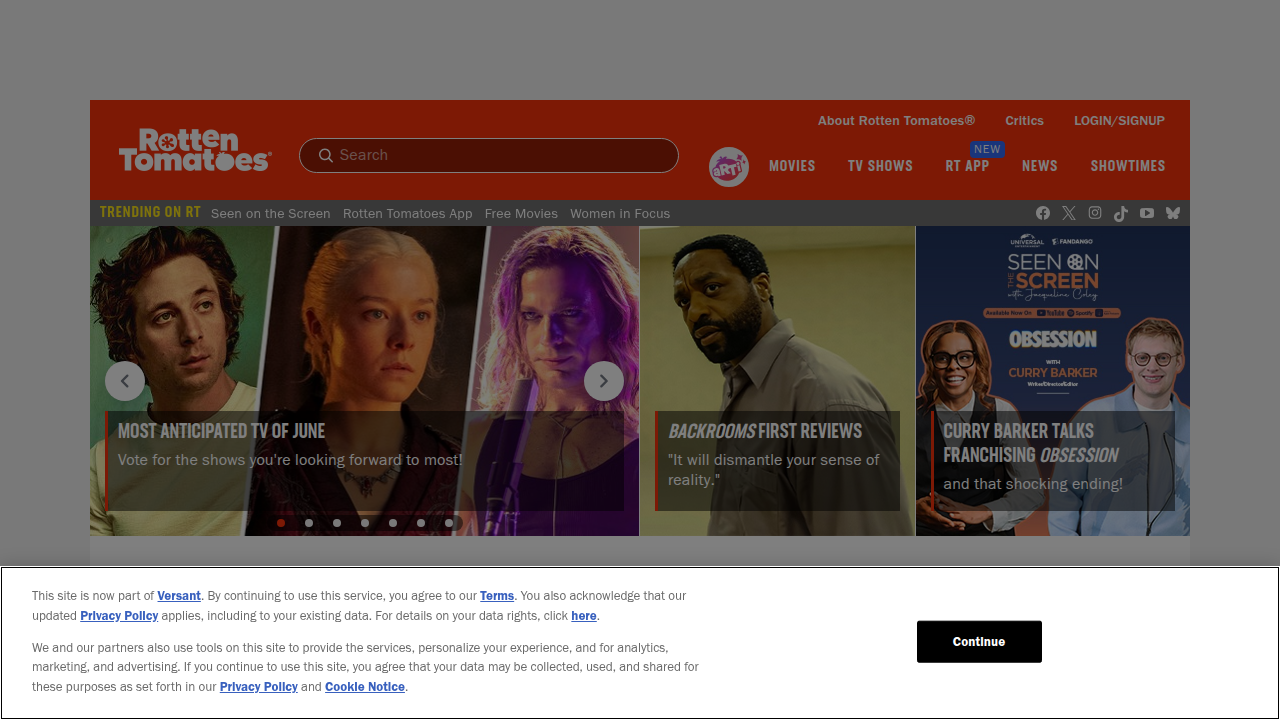Click the Rotten Tomatoes logo
Viewport: 1280px width, 720px height.
(195, 150)
